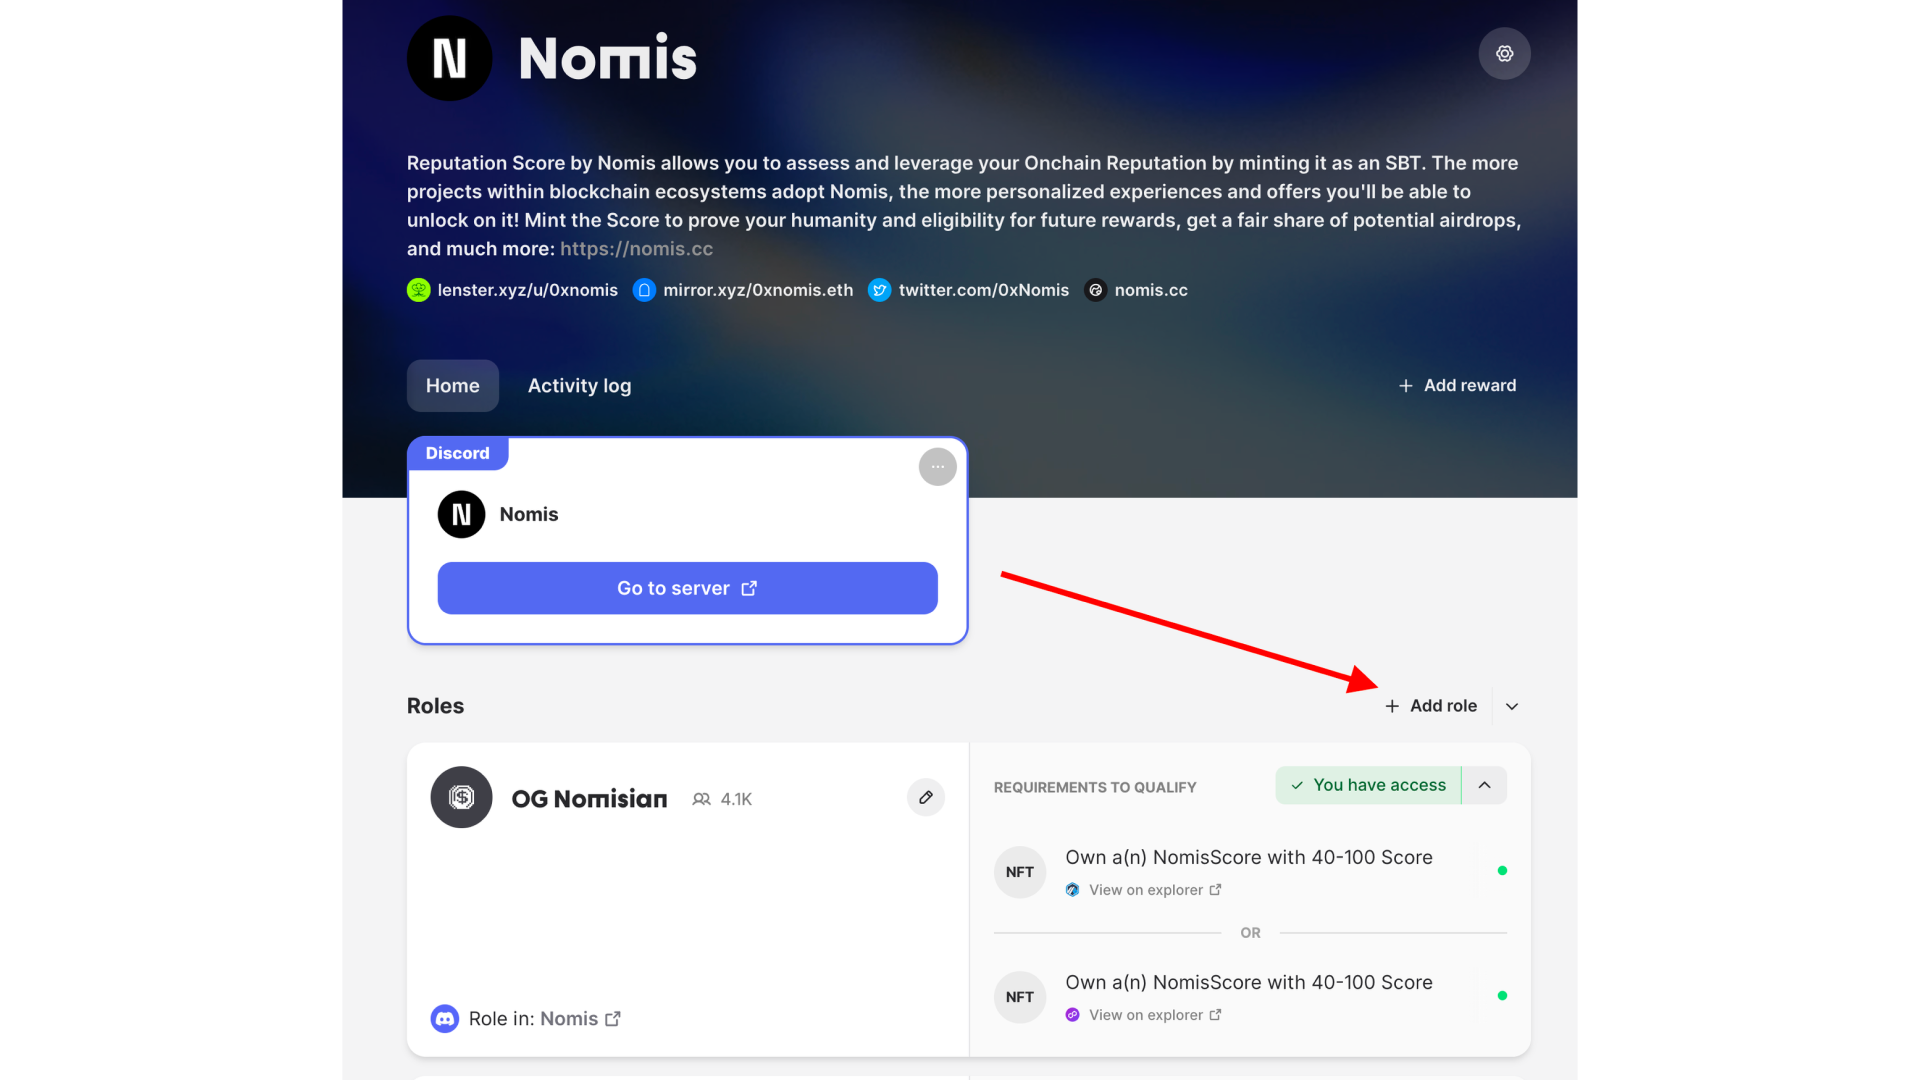The height and width of the screenshot is (1080, 1920).
Task: Open dropdown arrow beside Add role
Action: tap(1512, 706)
